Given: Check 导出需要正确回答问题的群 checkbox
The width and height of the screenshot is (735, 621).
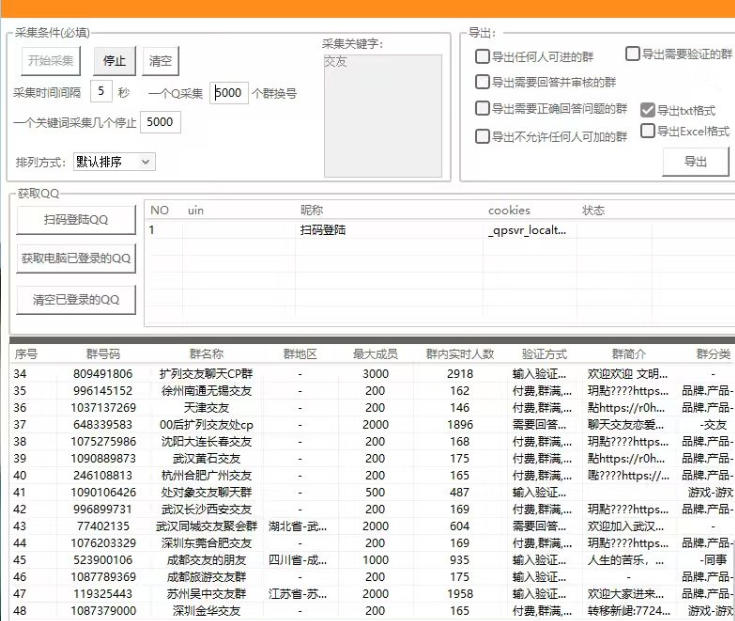Looking at the screenshot, I should point(482,108).
